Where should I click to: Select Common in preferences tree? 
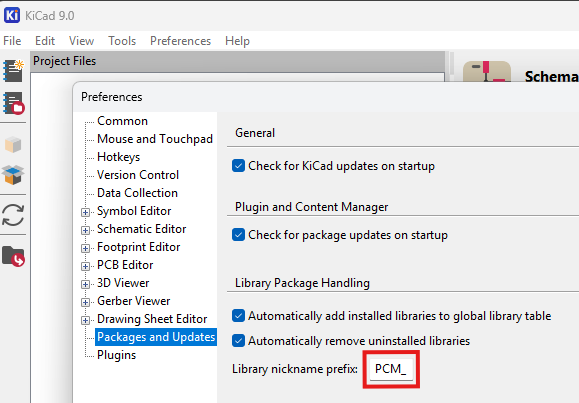point(122,121)
